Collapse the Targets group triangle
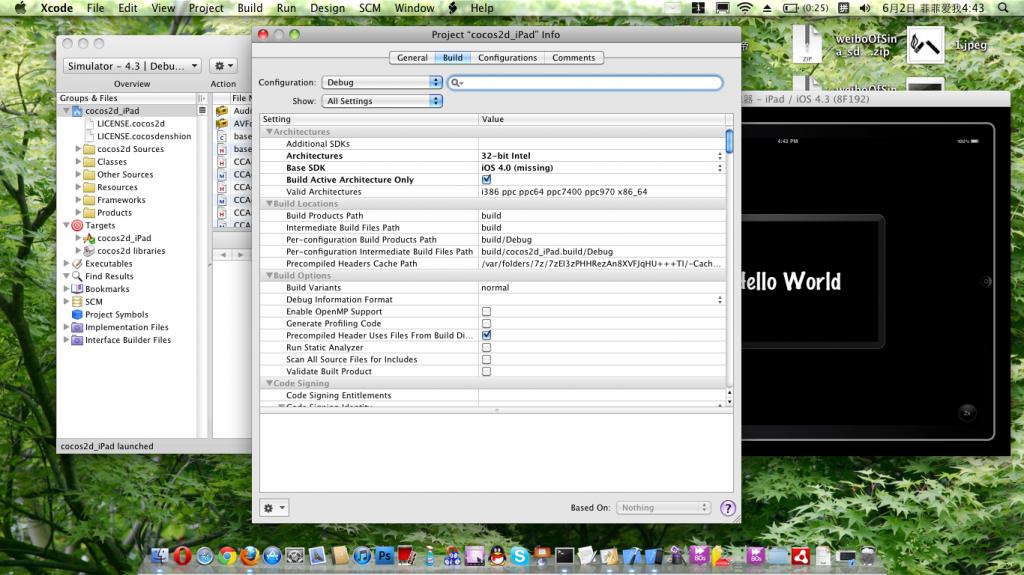 (x=66, y=225)
